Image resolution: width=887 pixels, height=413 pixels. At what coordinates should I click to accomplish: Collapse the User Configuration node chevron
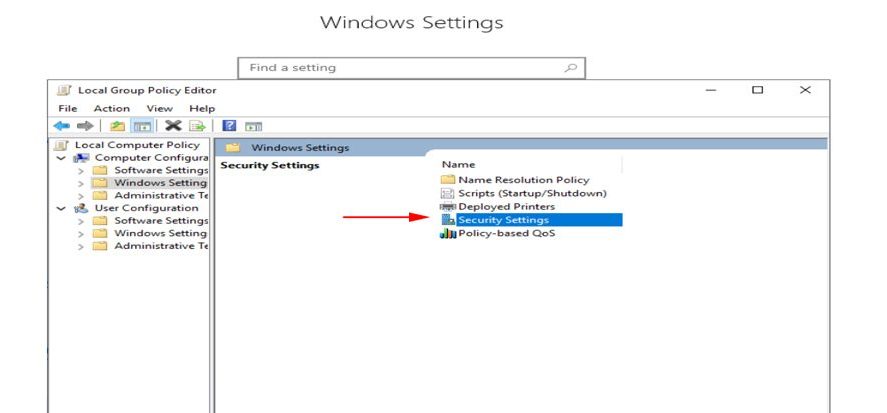(61, 208)
